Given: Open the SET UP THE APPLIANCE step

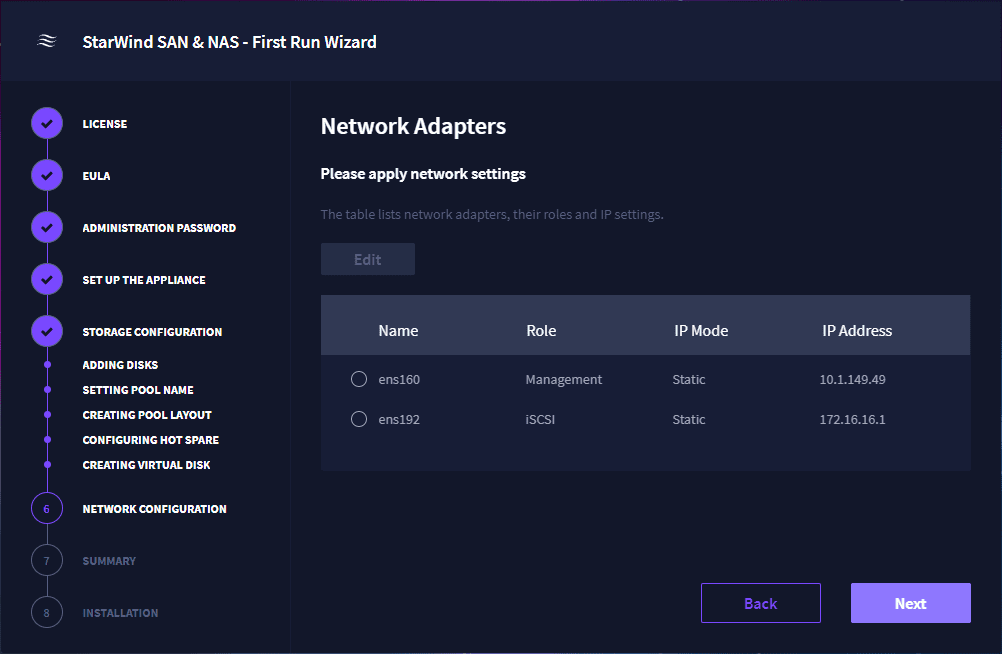Looking at the screenshot, I should pos(144,280).
